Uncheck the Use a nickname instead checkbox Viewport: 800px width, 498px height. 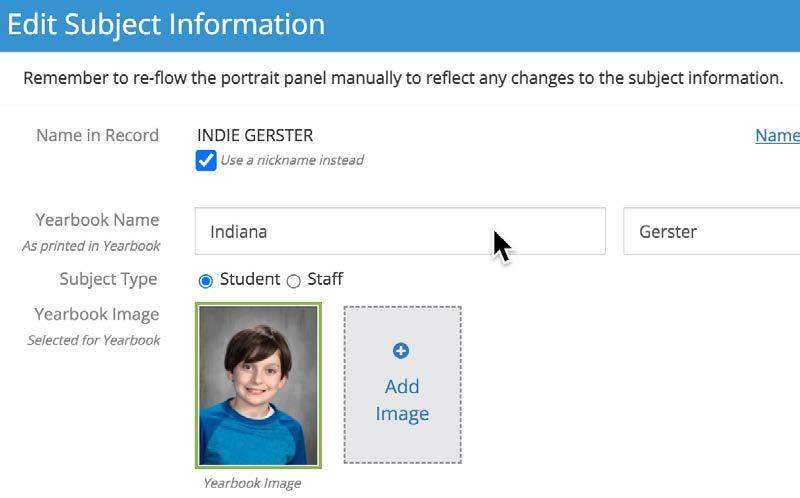click(x=206, y=160)
